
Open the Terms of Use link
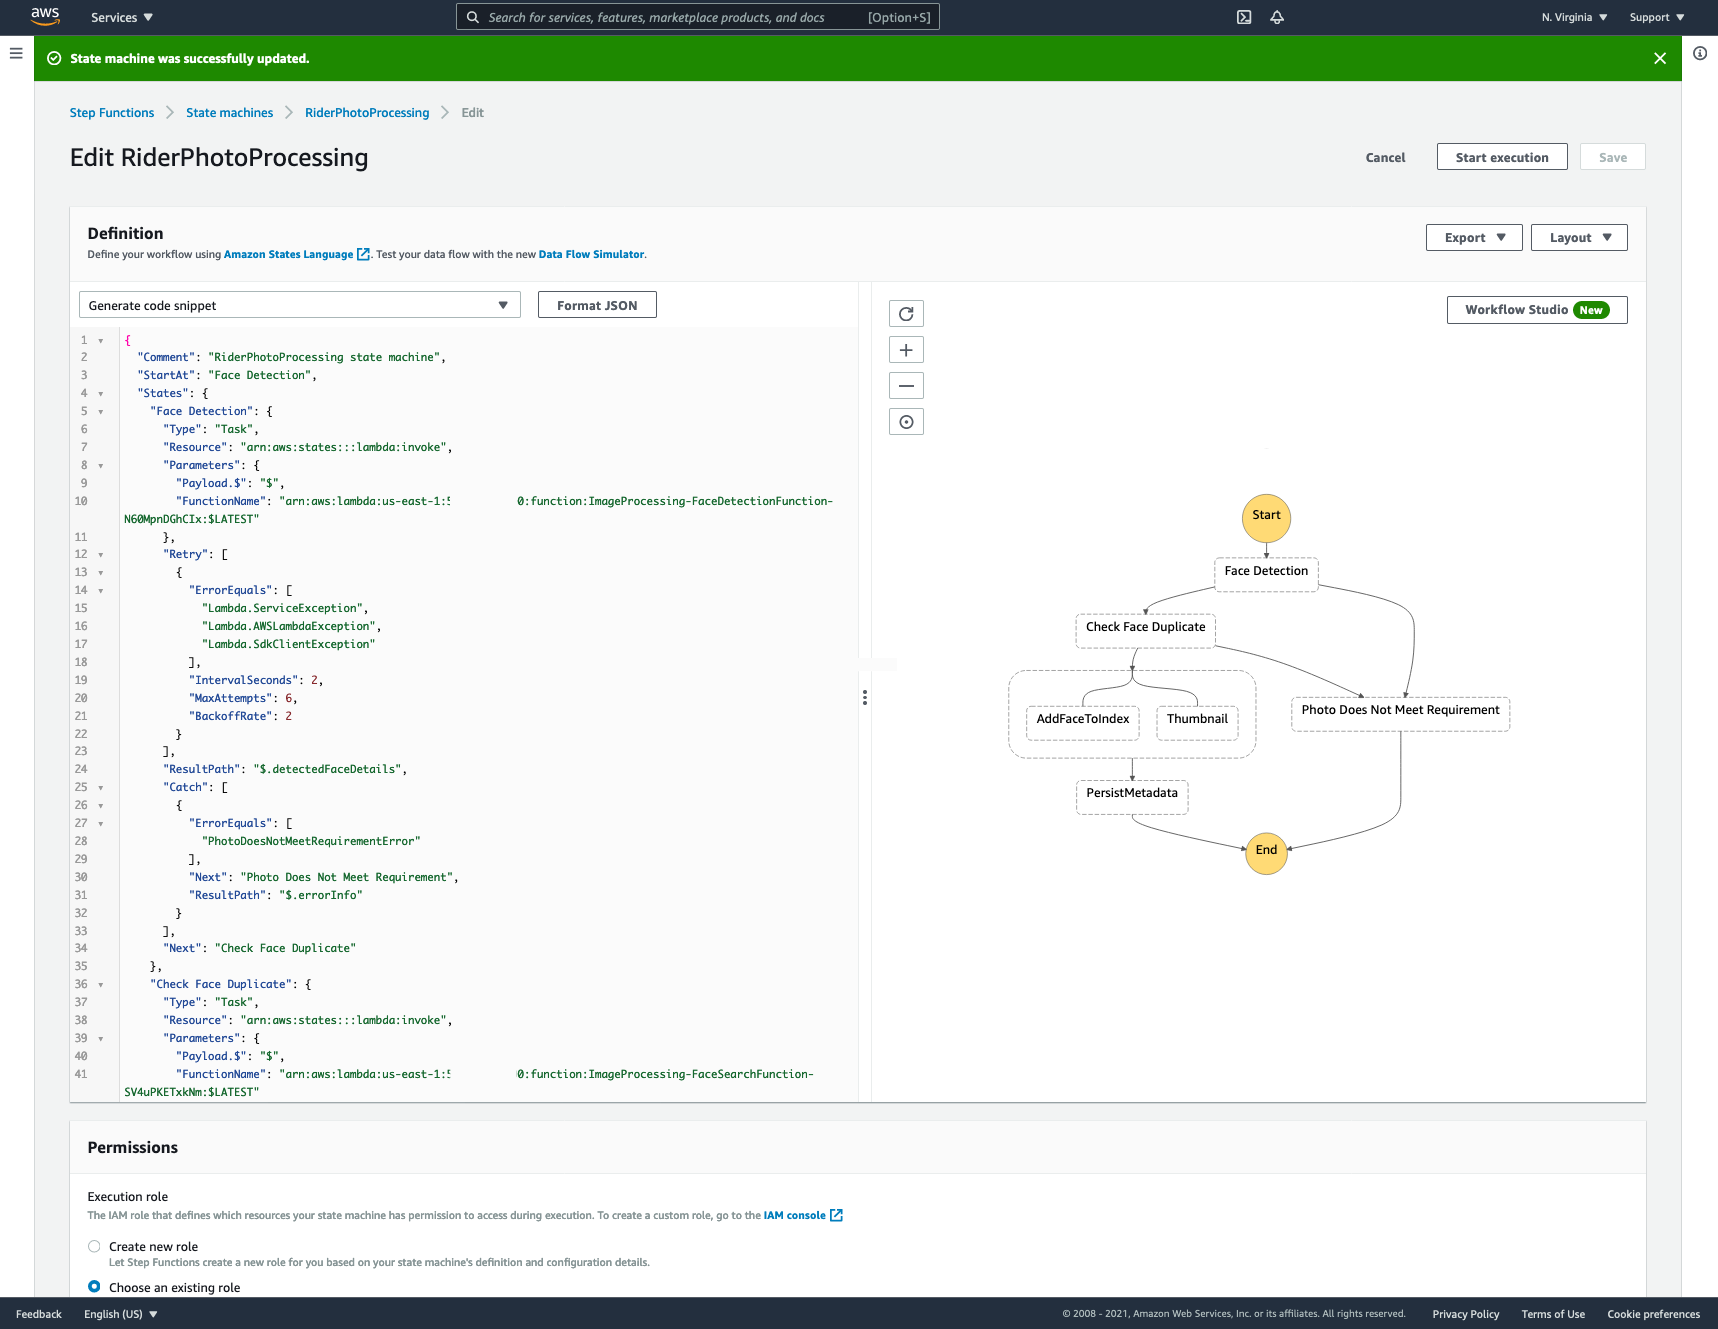[1553, 1314]
